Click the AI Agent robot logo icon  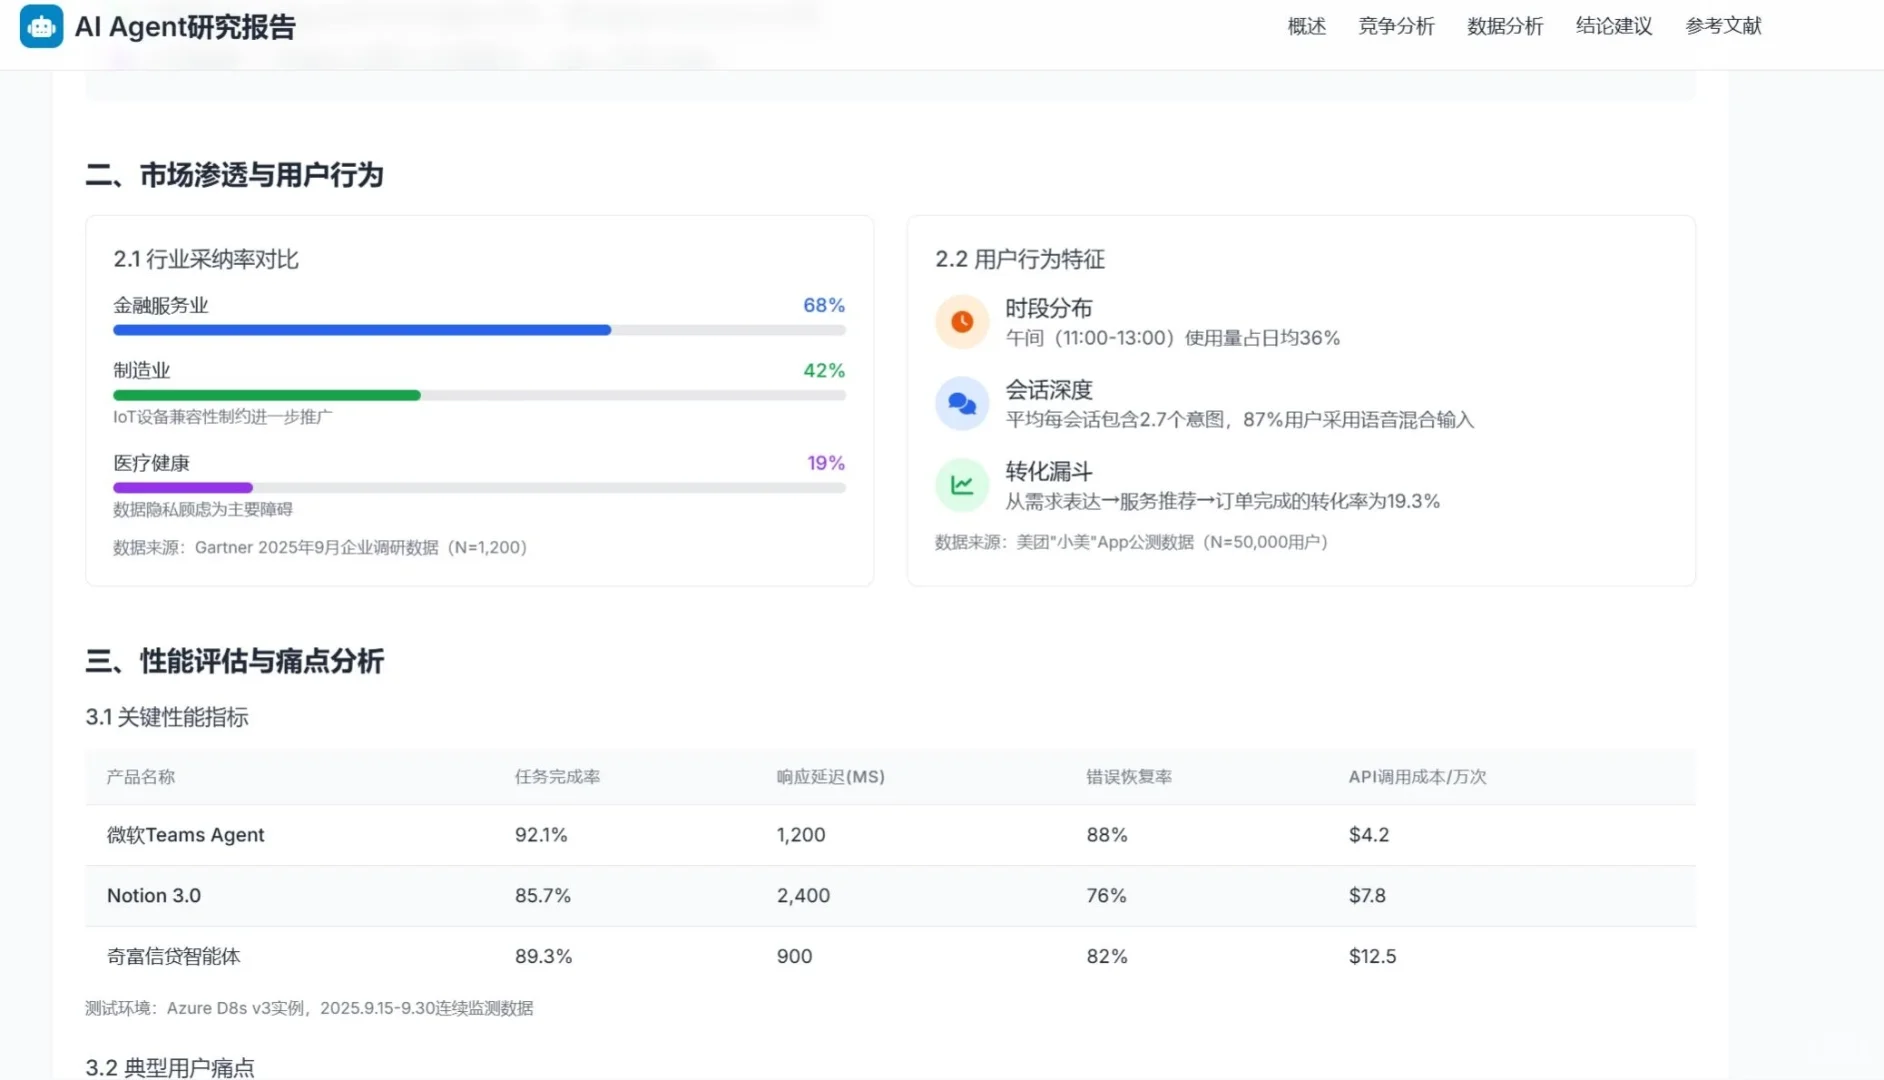(41, 26)
